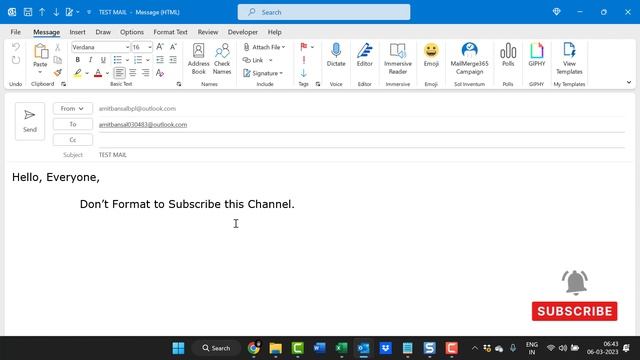This screenshot has height=360, width=640.
Task: Click Check Names
Action: tap(222, 59)
